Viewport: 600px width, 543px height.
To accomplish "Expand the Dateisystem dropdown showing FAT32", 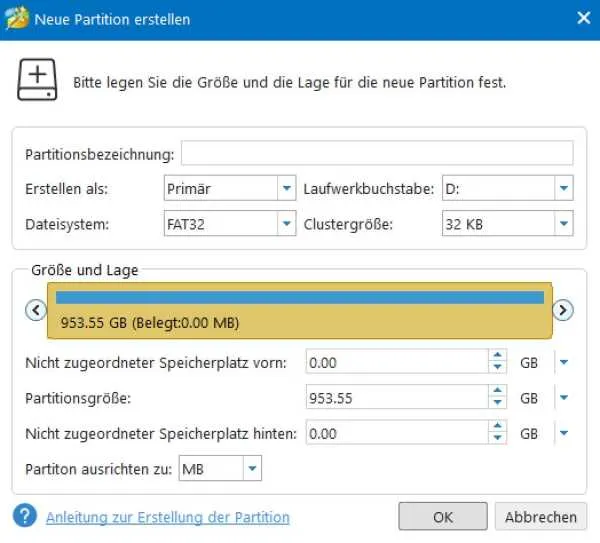I will pyautogui.click(x=287, y=223).
